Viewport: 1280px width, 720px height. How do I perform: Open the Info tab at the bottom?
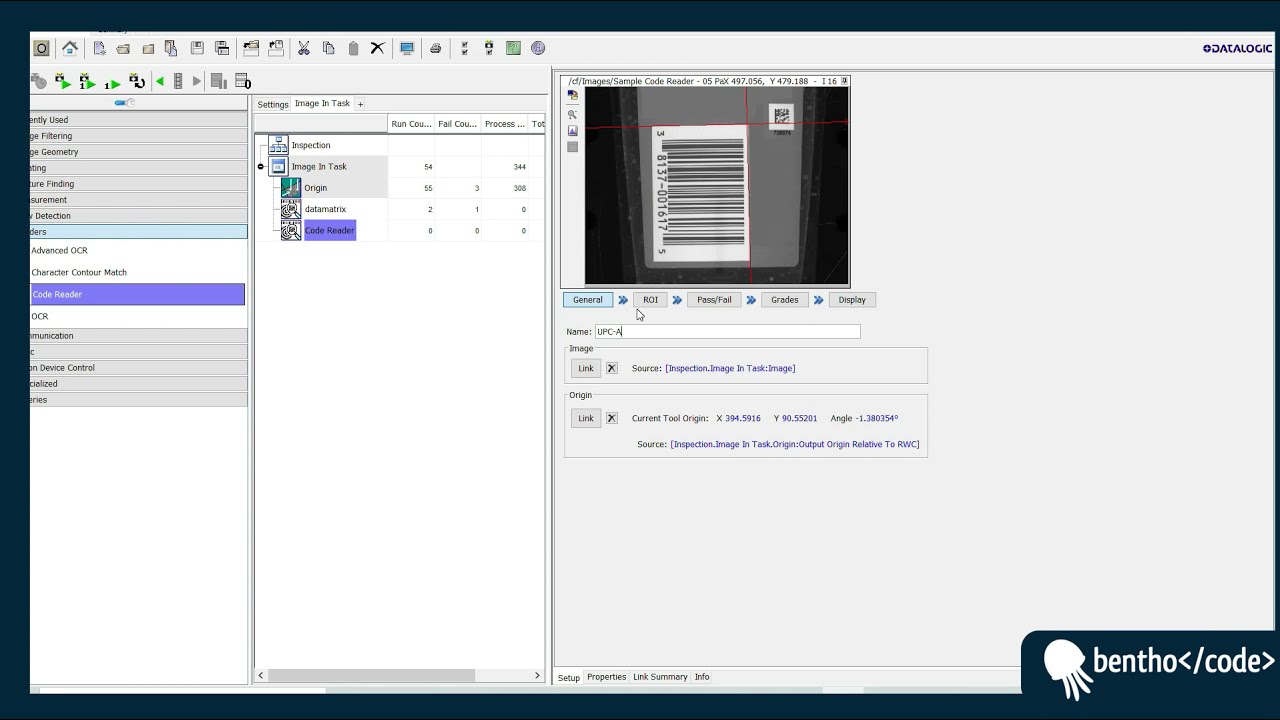coord(702,677)
